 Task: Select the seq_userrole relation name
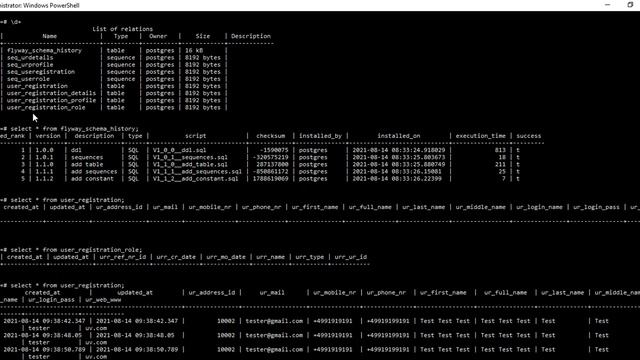coord(28,79)
